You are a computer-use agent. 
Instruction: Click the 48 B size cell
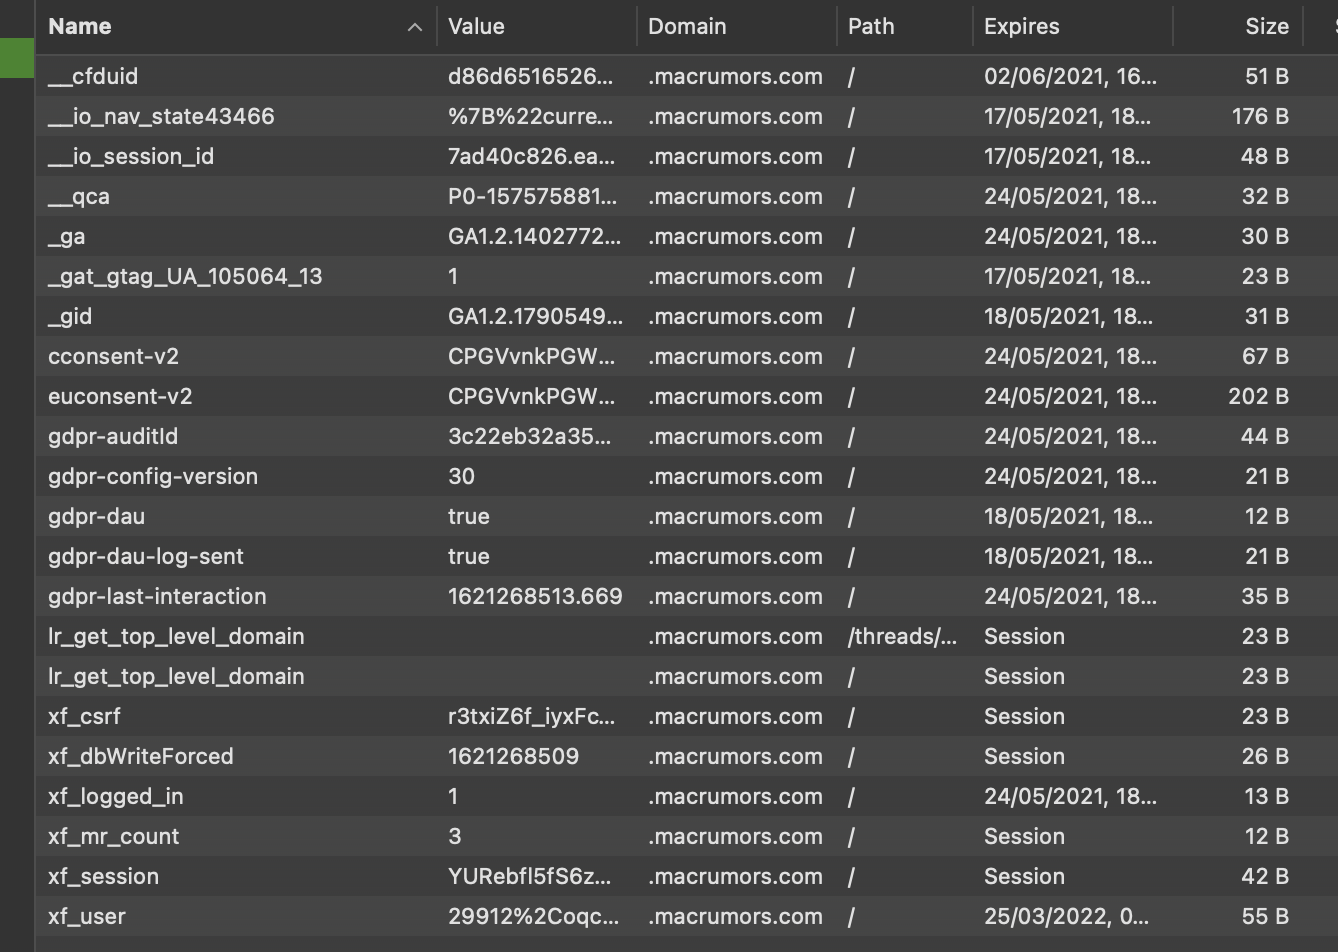coord(1266,157)
